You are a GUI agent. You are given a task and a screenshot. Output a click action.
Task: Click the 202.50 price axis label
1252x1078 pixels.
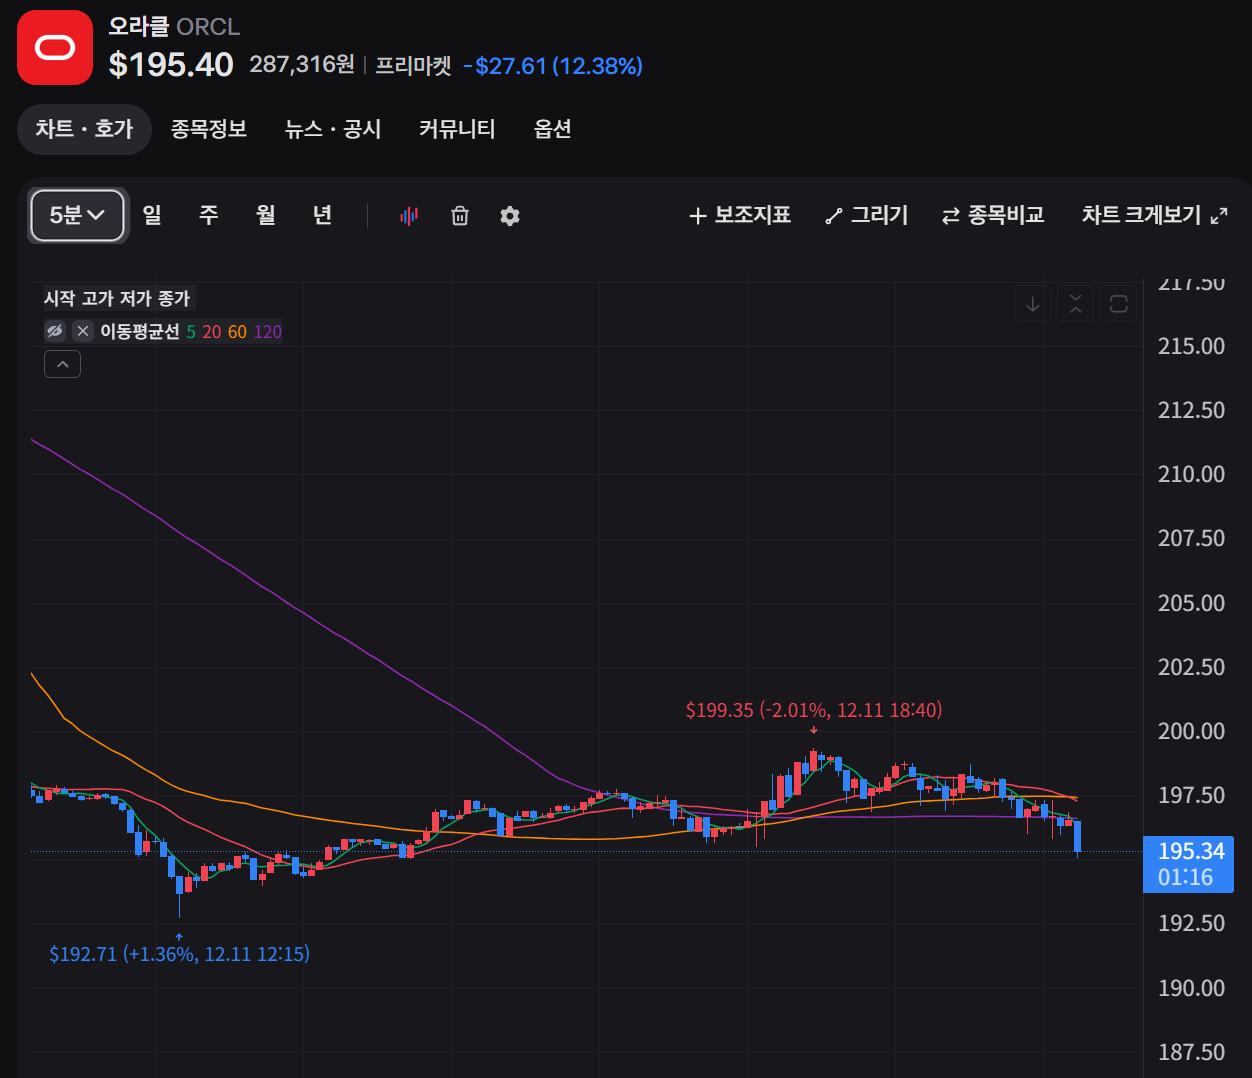click(1191, 667)
